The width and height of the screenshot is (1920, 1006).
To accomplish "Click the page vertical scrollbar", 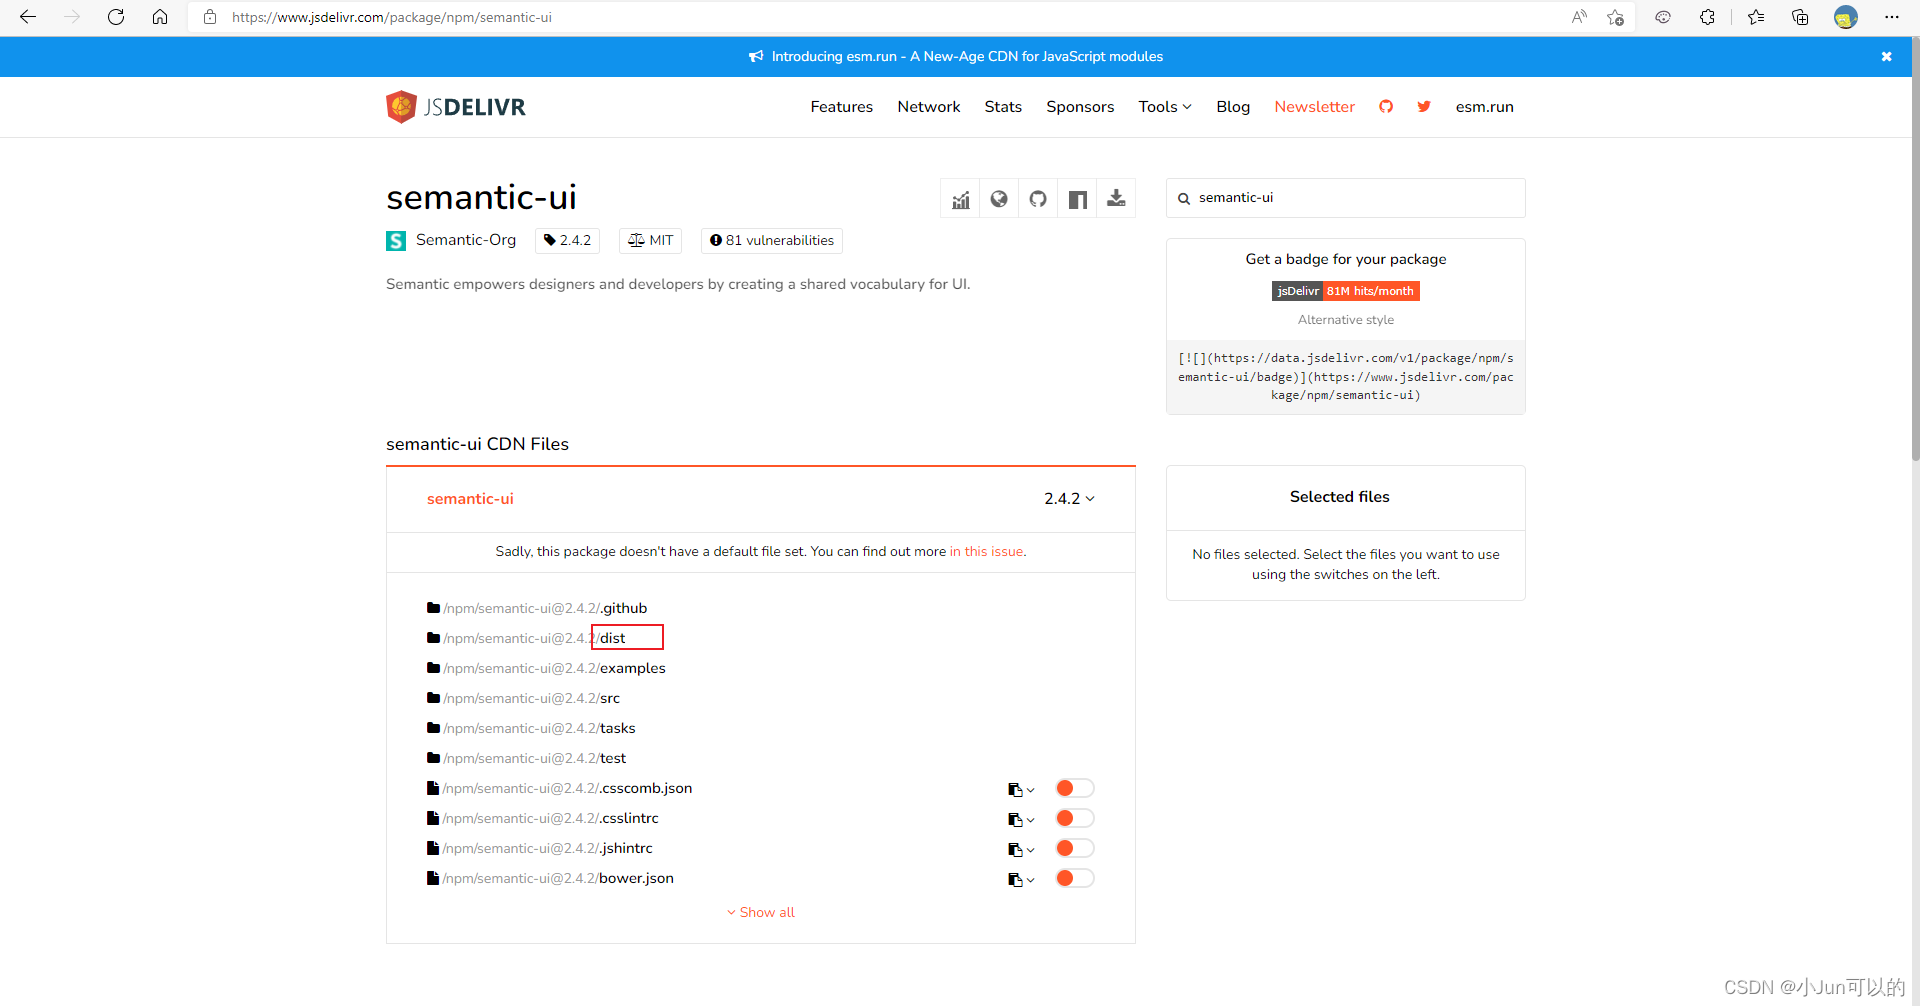I will [x=1914, y=250].
